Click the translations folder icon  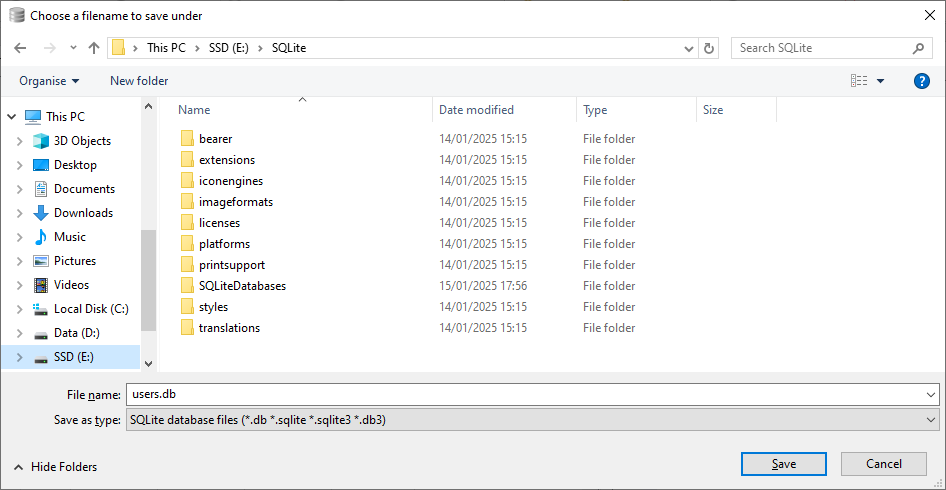[187, 328]
